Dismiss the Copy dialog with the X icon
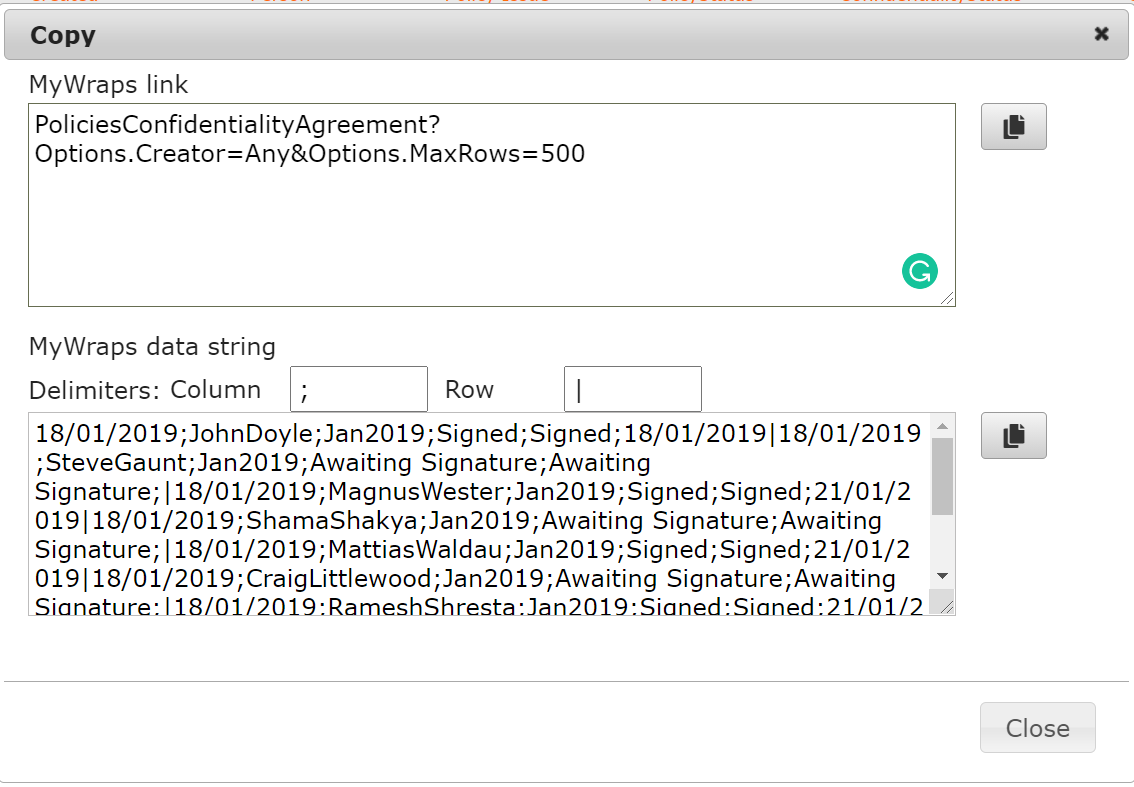The height and width of the screenshot is (787, 1134). [x=1101, y=33]
